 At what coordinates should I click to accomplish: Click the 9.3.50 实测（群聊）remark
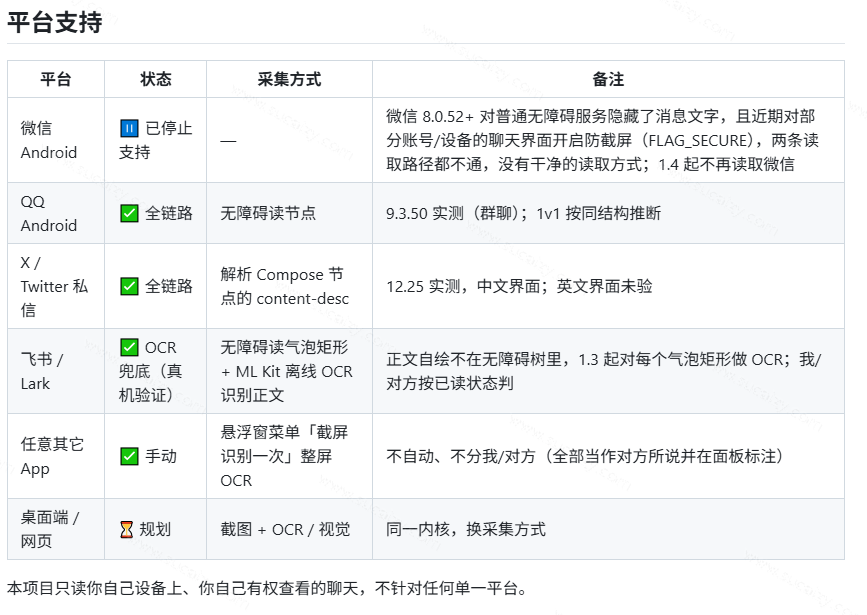click(523, 213)
